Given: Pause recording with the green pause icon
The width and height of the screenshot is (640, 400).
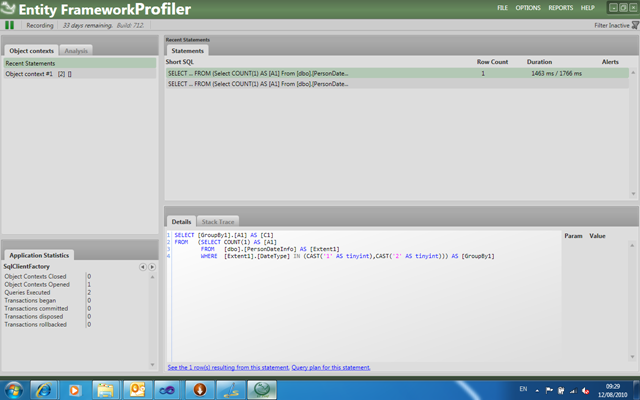Looking at the screenshot, I should [x=10, y=25].
